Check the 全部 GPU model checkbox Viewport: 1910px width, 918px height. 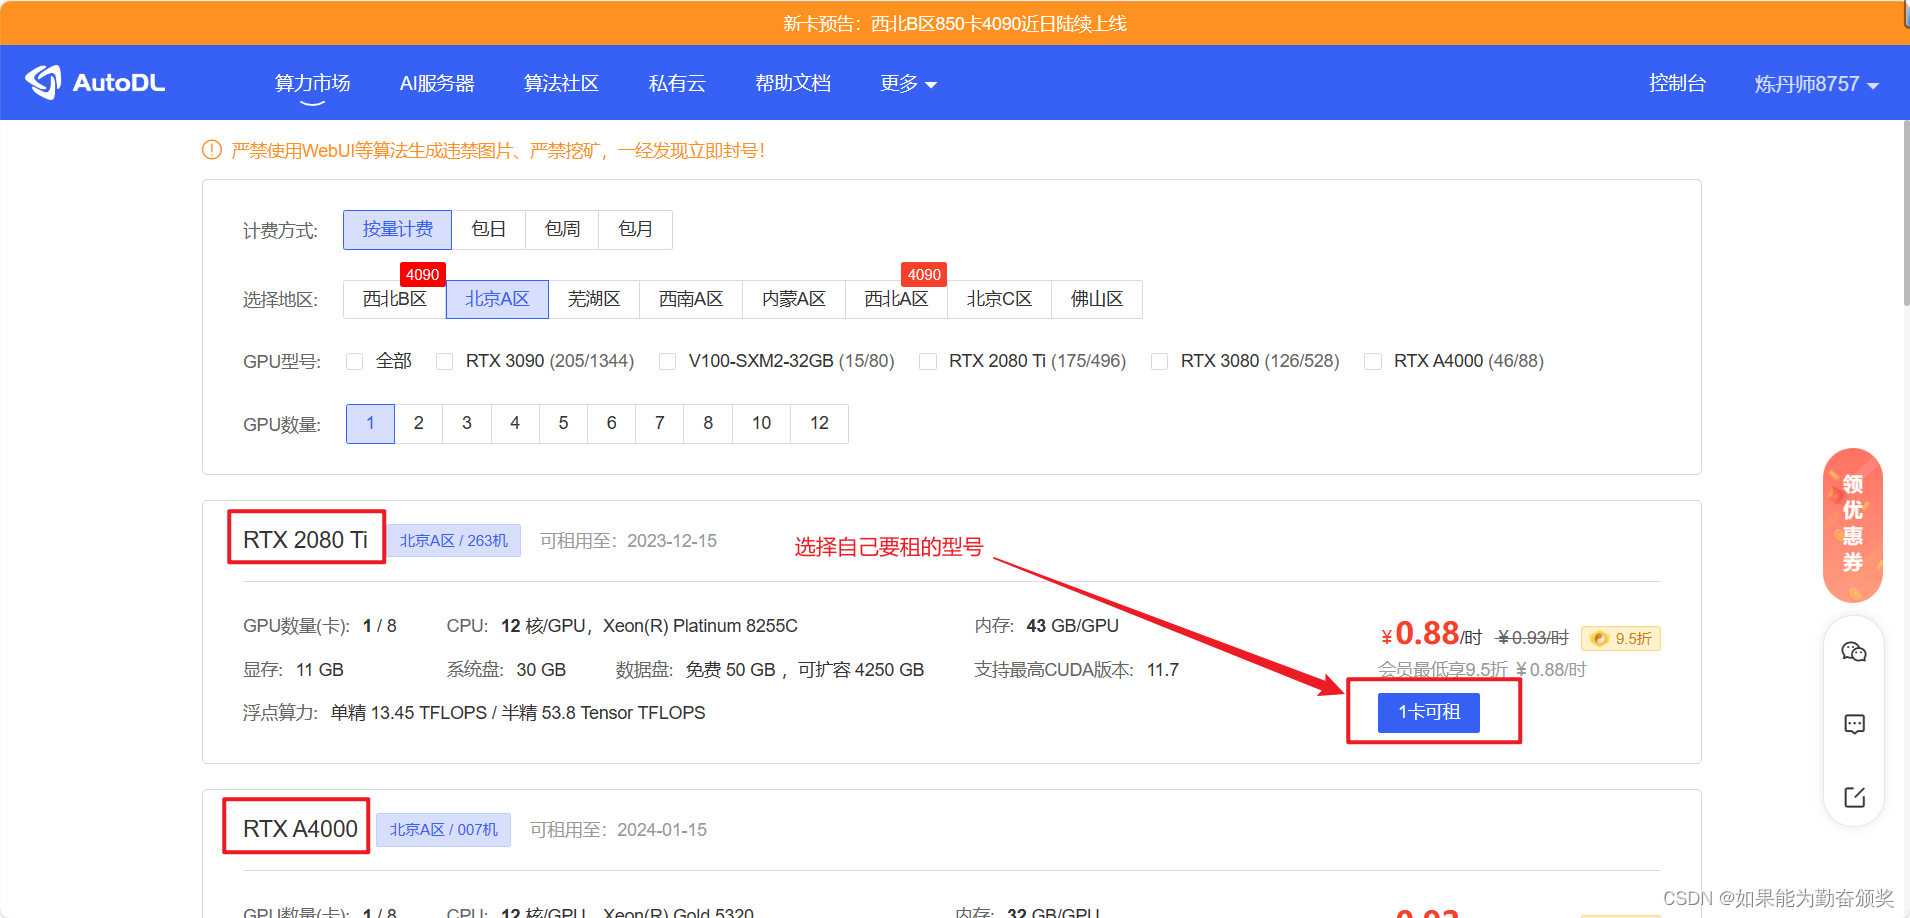click(x=354, y=361)
